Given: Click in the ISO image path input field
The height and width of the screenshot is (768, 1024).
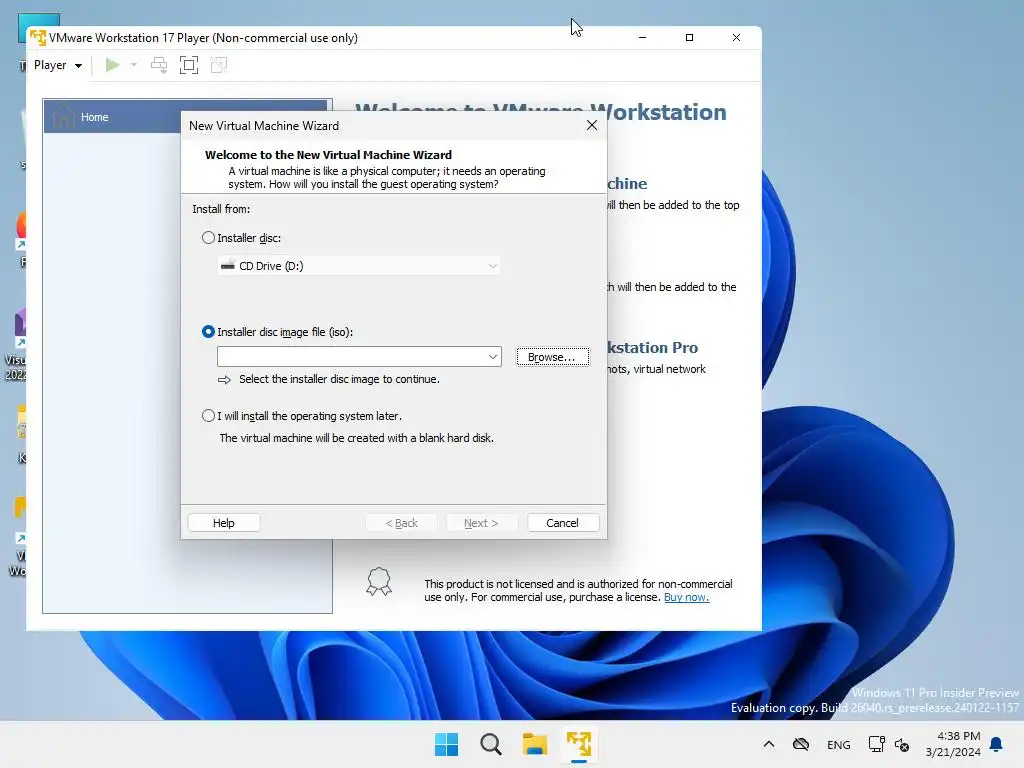Looking at the screenshot, I should click(x=352, y=357).
